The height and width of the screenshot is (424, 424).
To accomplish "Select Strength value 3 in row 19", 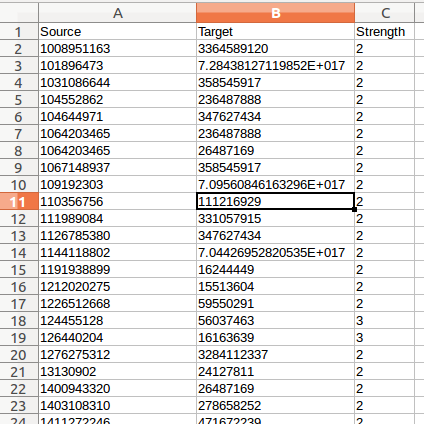I will pos(385,337).
